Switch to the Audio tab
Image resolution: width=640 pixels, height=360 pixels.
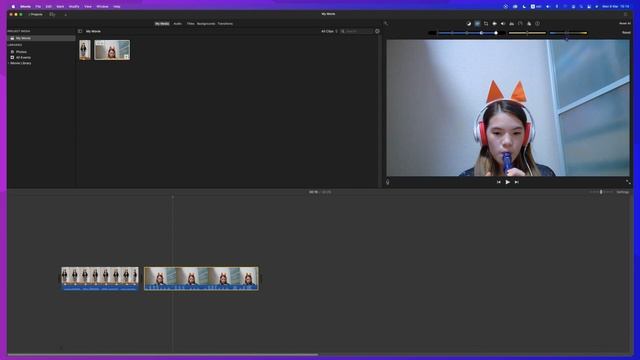[178, 24]
